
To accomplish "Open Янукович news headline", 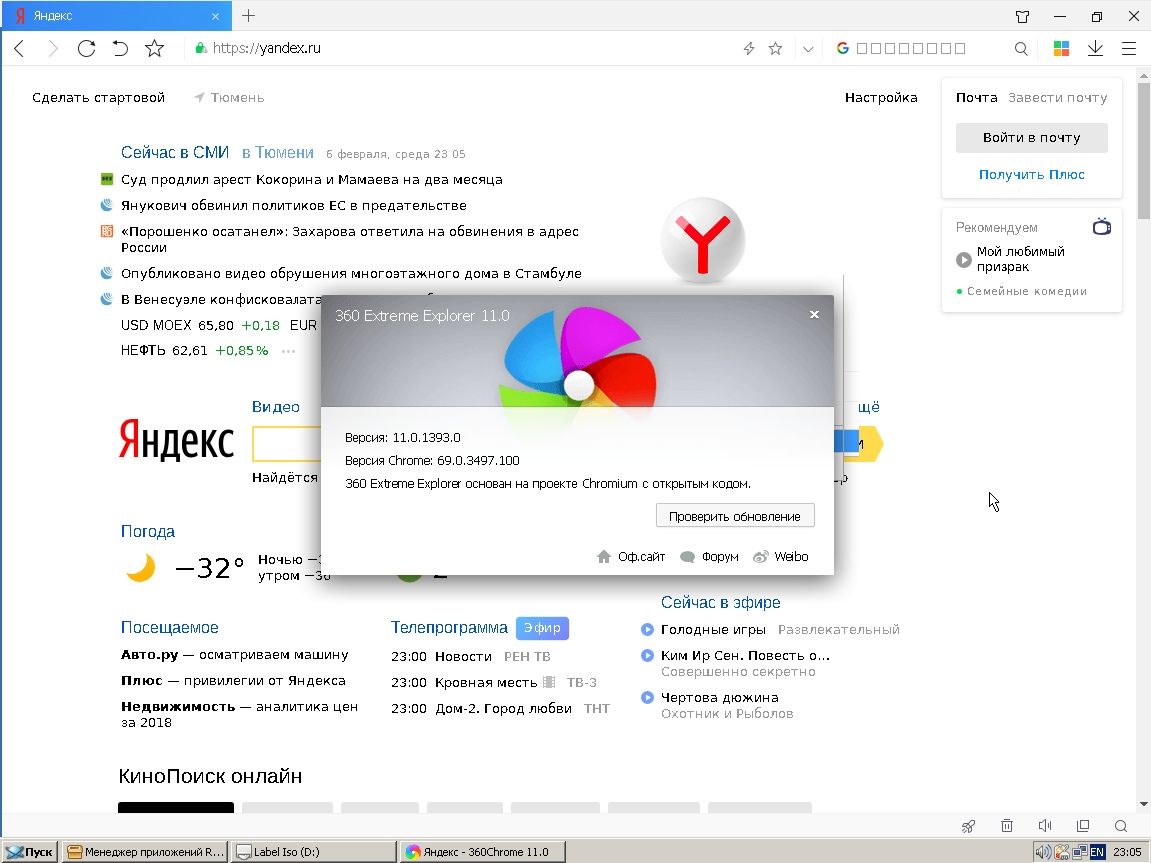I will pyautogui.click(x=294, y=205).
